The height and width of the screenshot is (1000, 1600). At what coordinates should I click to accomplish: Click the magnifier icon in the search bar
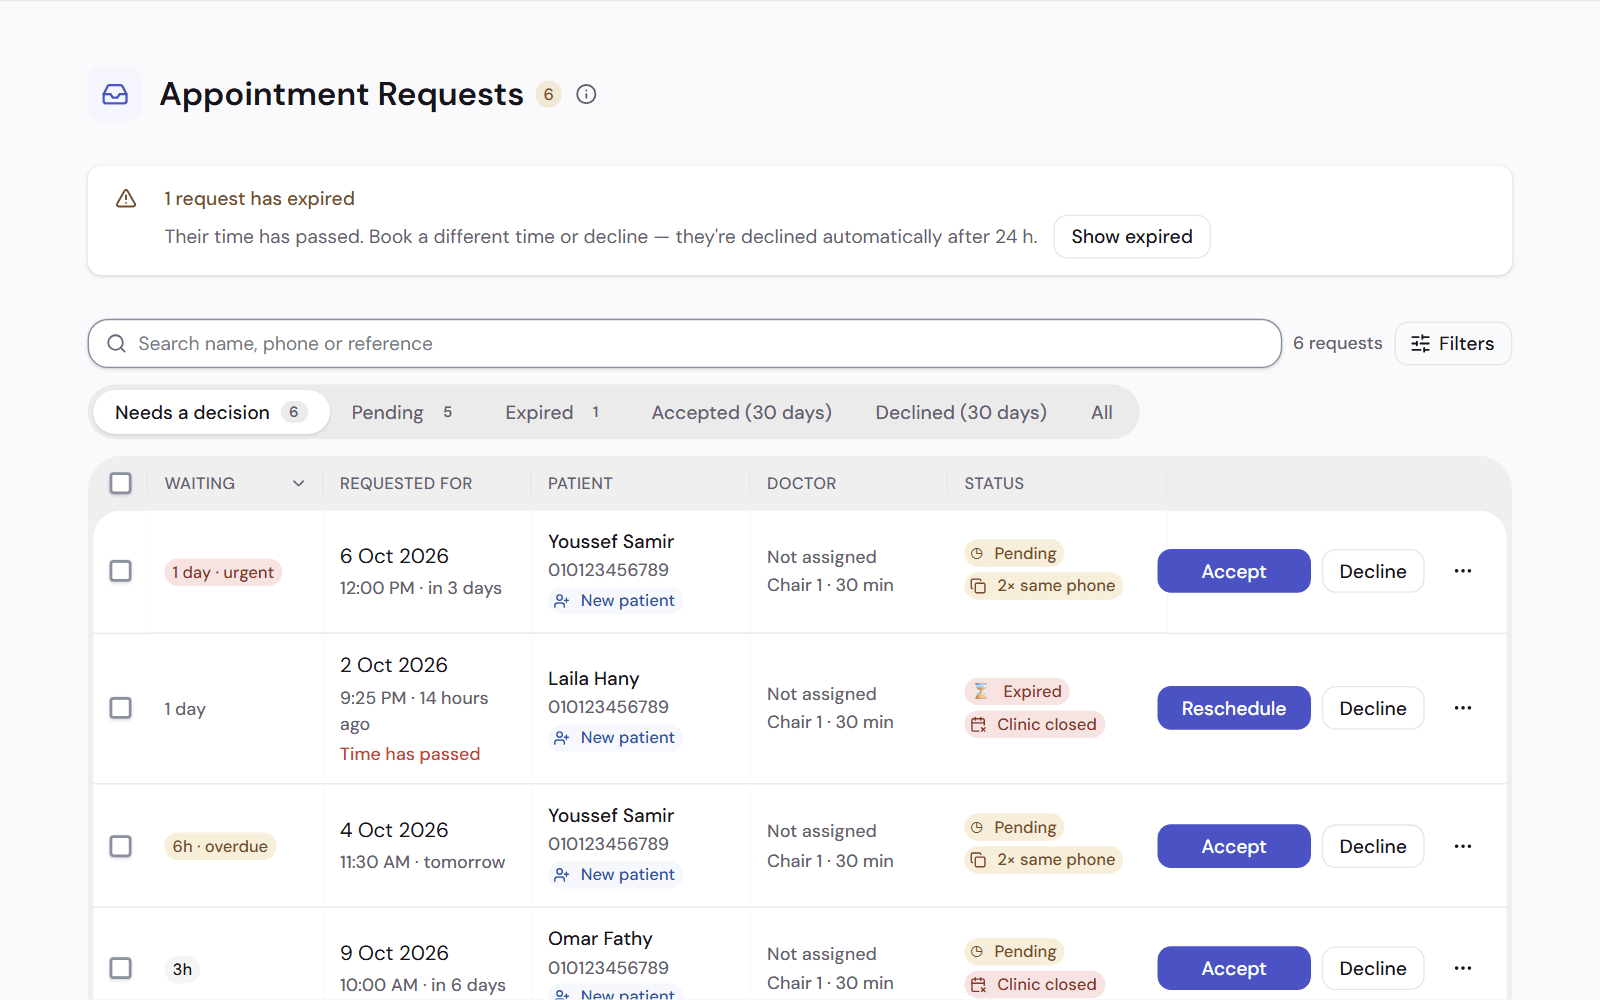117,343
